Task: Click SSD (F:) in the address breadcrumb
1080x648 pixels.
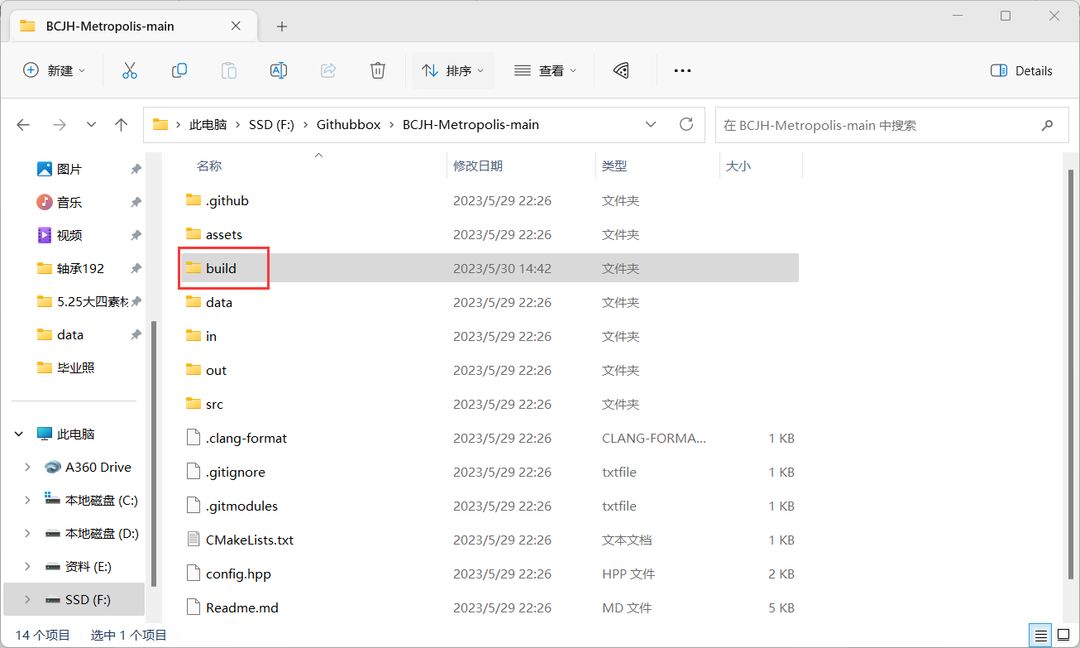Action: click(x=271, y=125)
